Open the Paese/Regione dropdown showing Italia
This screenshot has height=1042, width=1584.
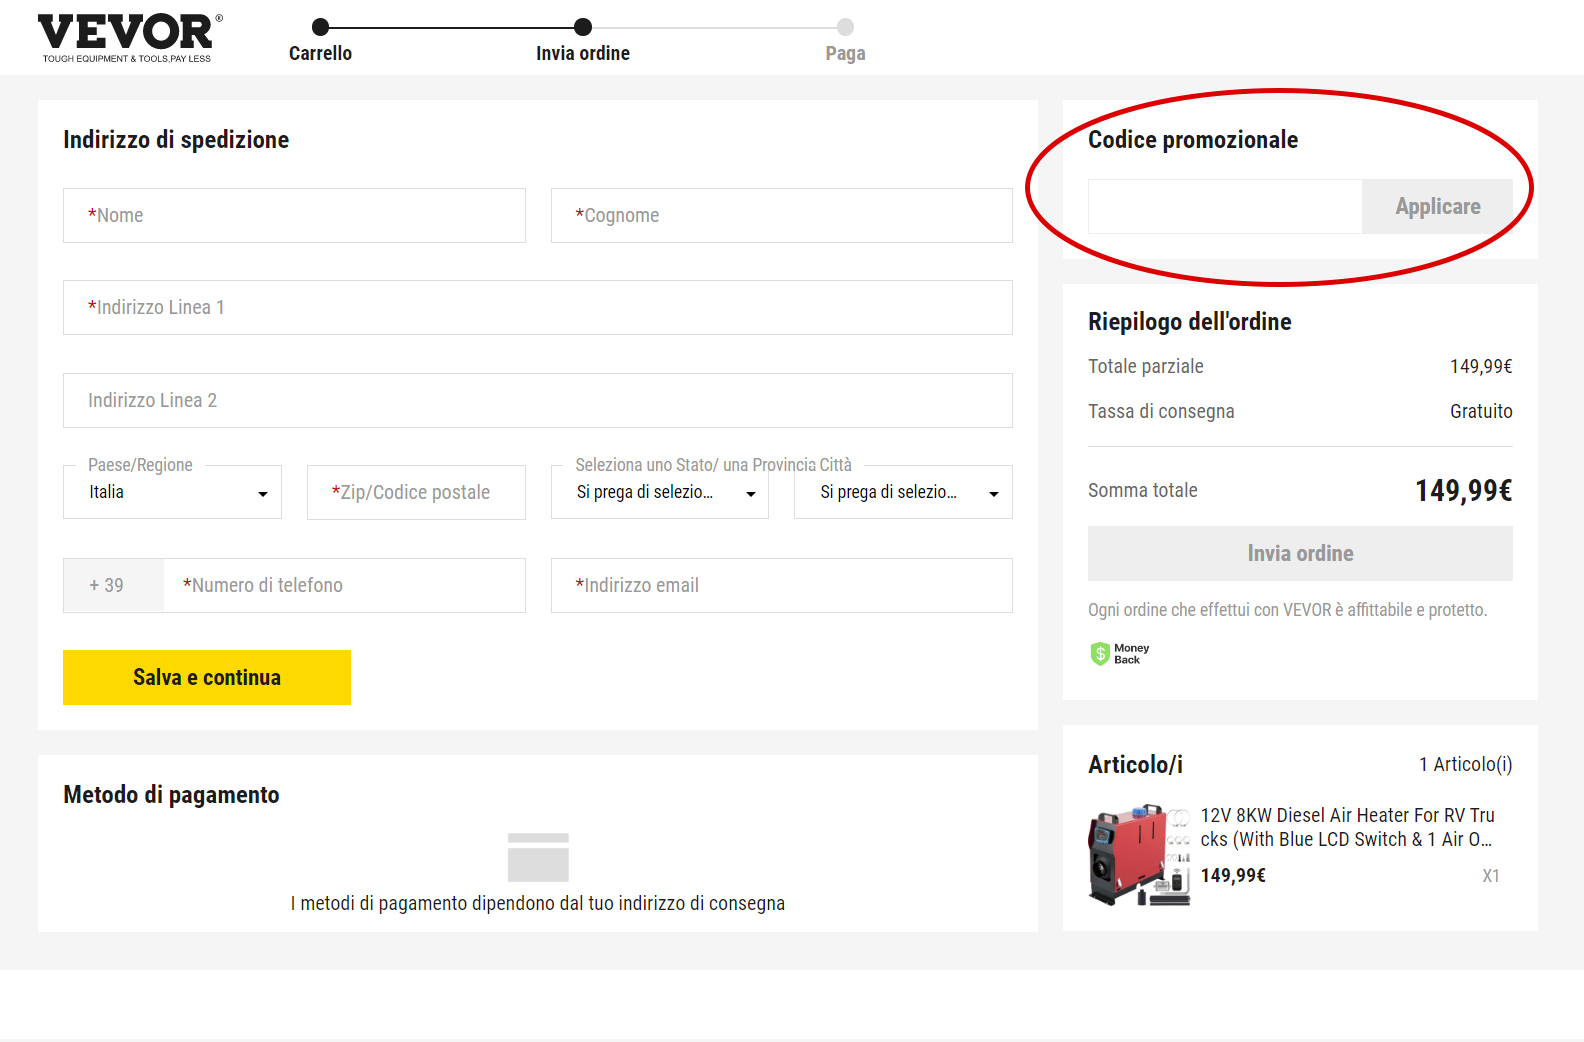pyautogui.click(x=172, y=492)
